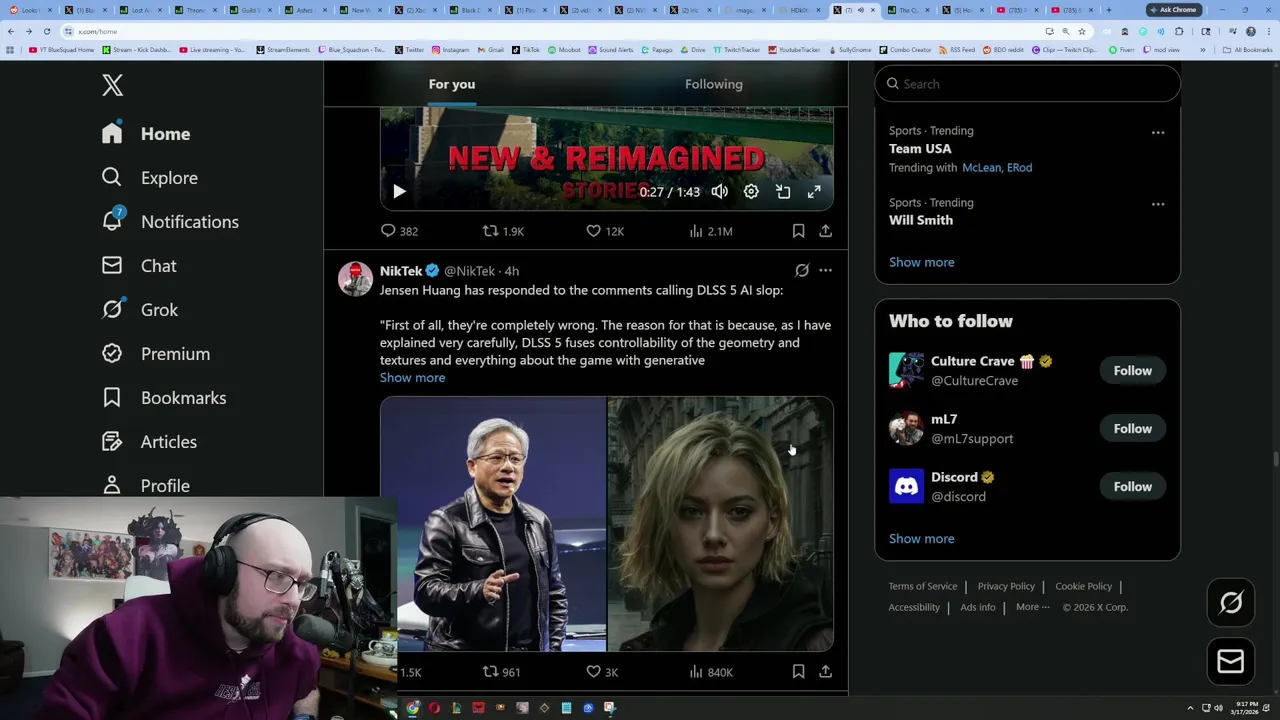Follow mL7
The height and width of the screenshot is (720, 1280).
click(x=1132, y=429)
